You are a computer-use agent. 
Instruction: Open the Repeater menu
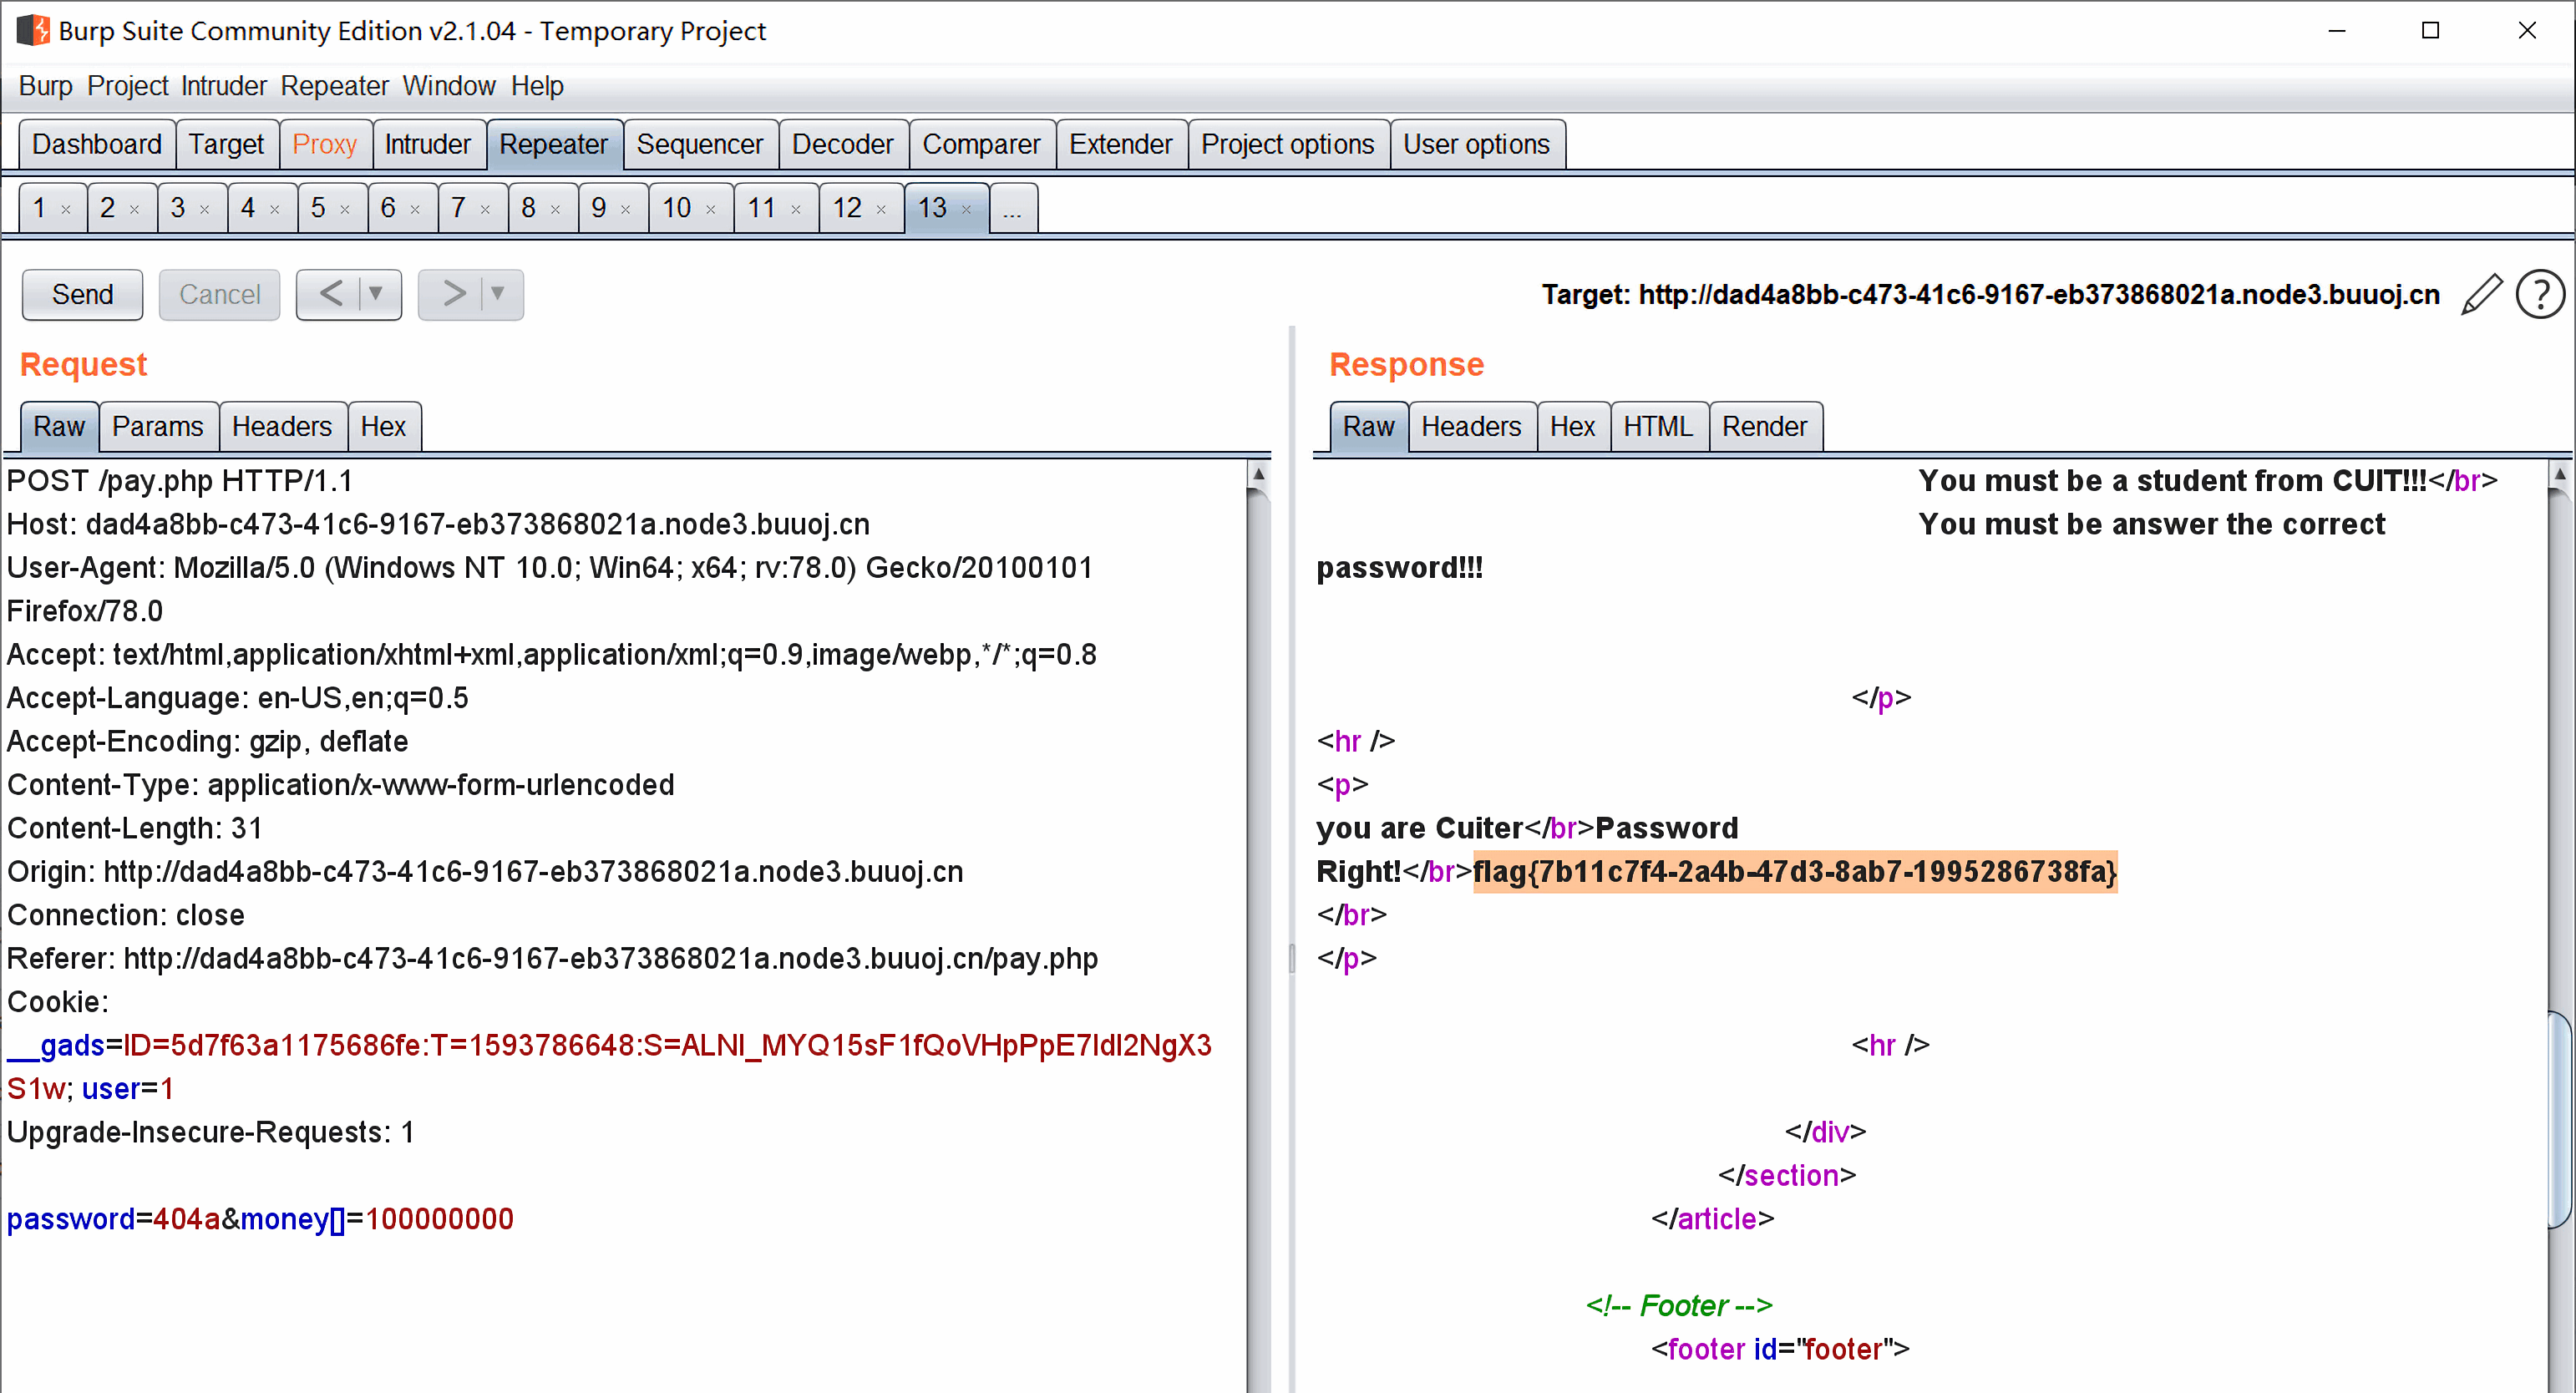tap(334, 86)
